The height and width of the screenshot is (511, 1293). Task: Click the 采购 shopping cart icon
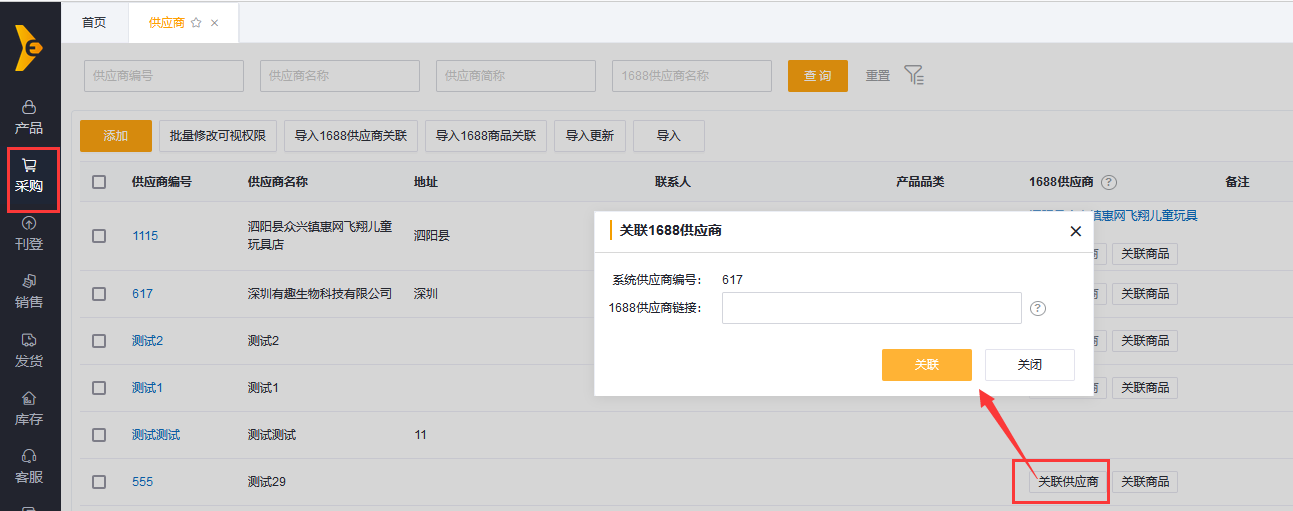point(29,166)
